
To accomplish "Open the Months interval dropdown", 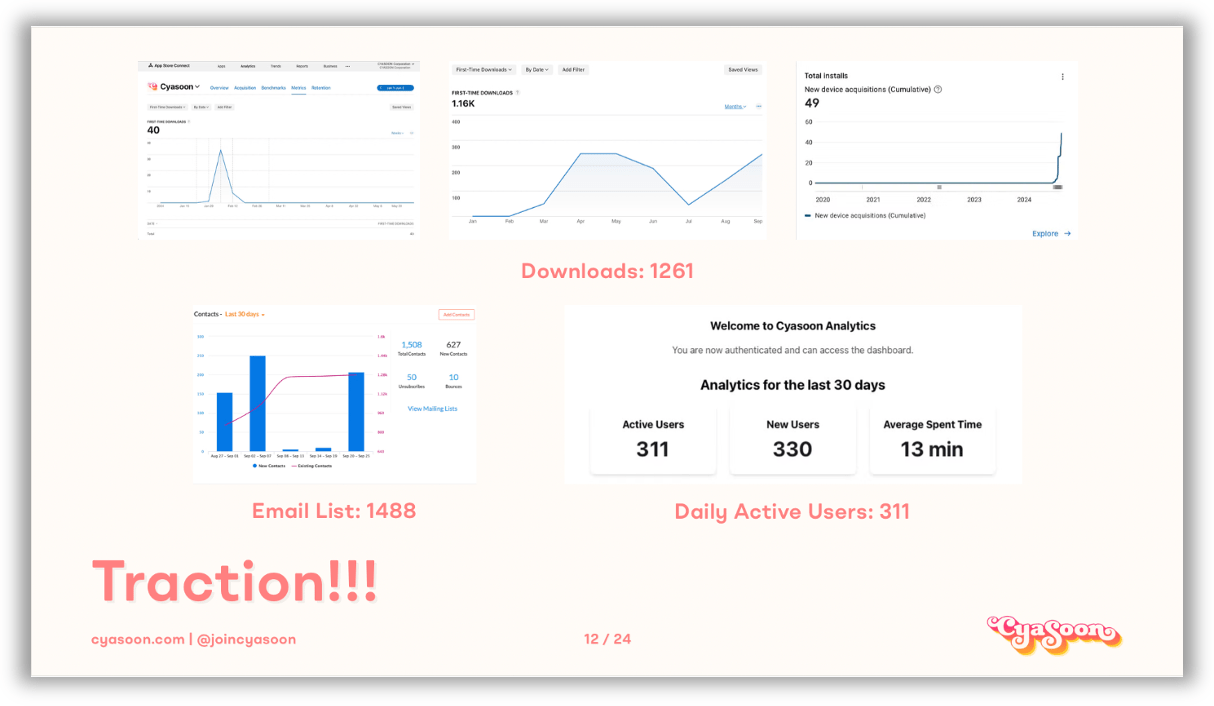I will click(x=735, y=106).
